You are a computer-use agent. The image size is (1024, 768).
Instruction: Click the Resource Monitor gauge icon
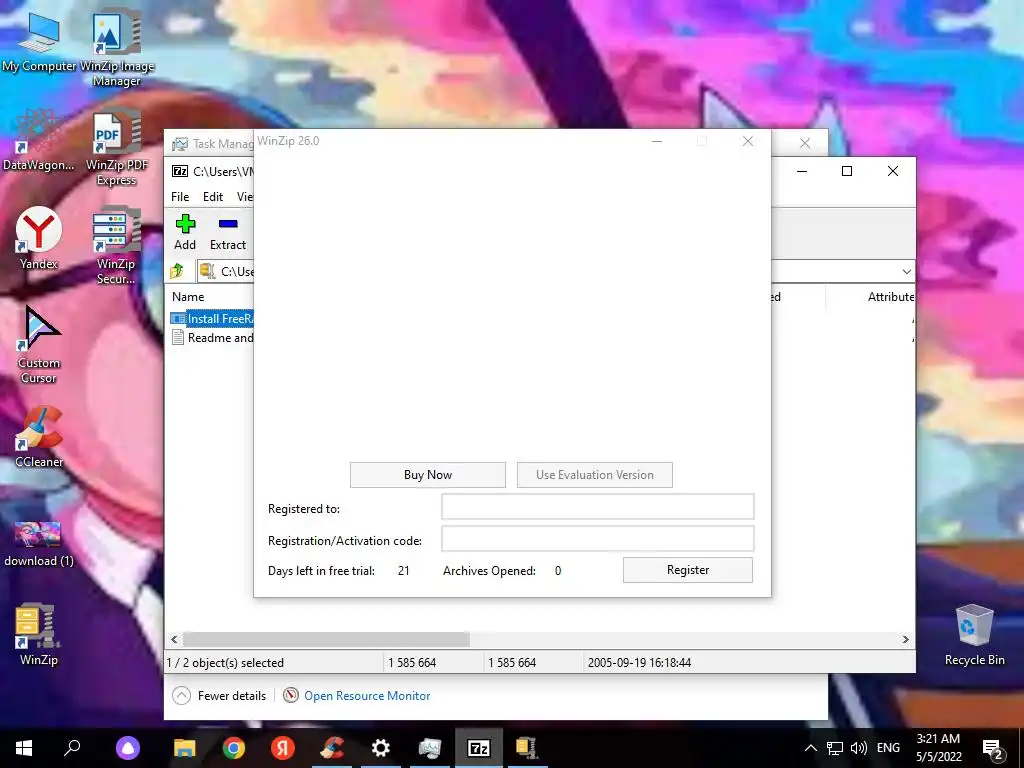point(291,696)
